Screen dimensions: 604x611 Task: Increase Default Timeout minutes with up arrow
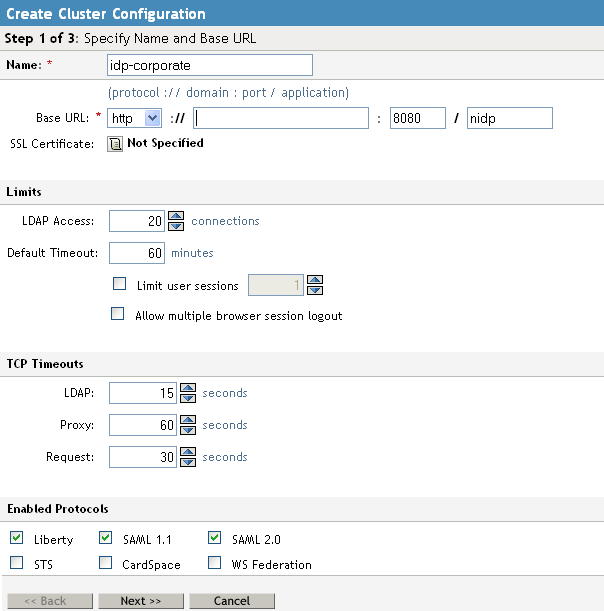[x=175, y=248]
